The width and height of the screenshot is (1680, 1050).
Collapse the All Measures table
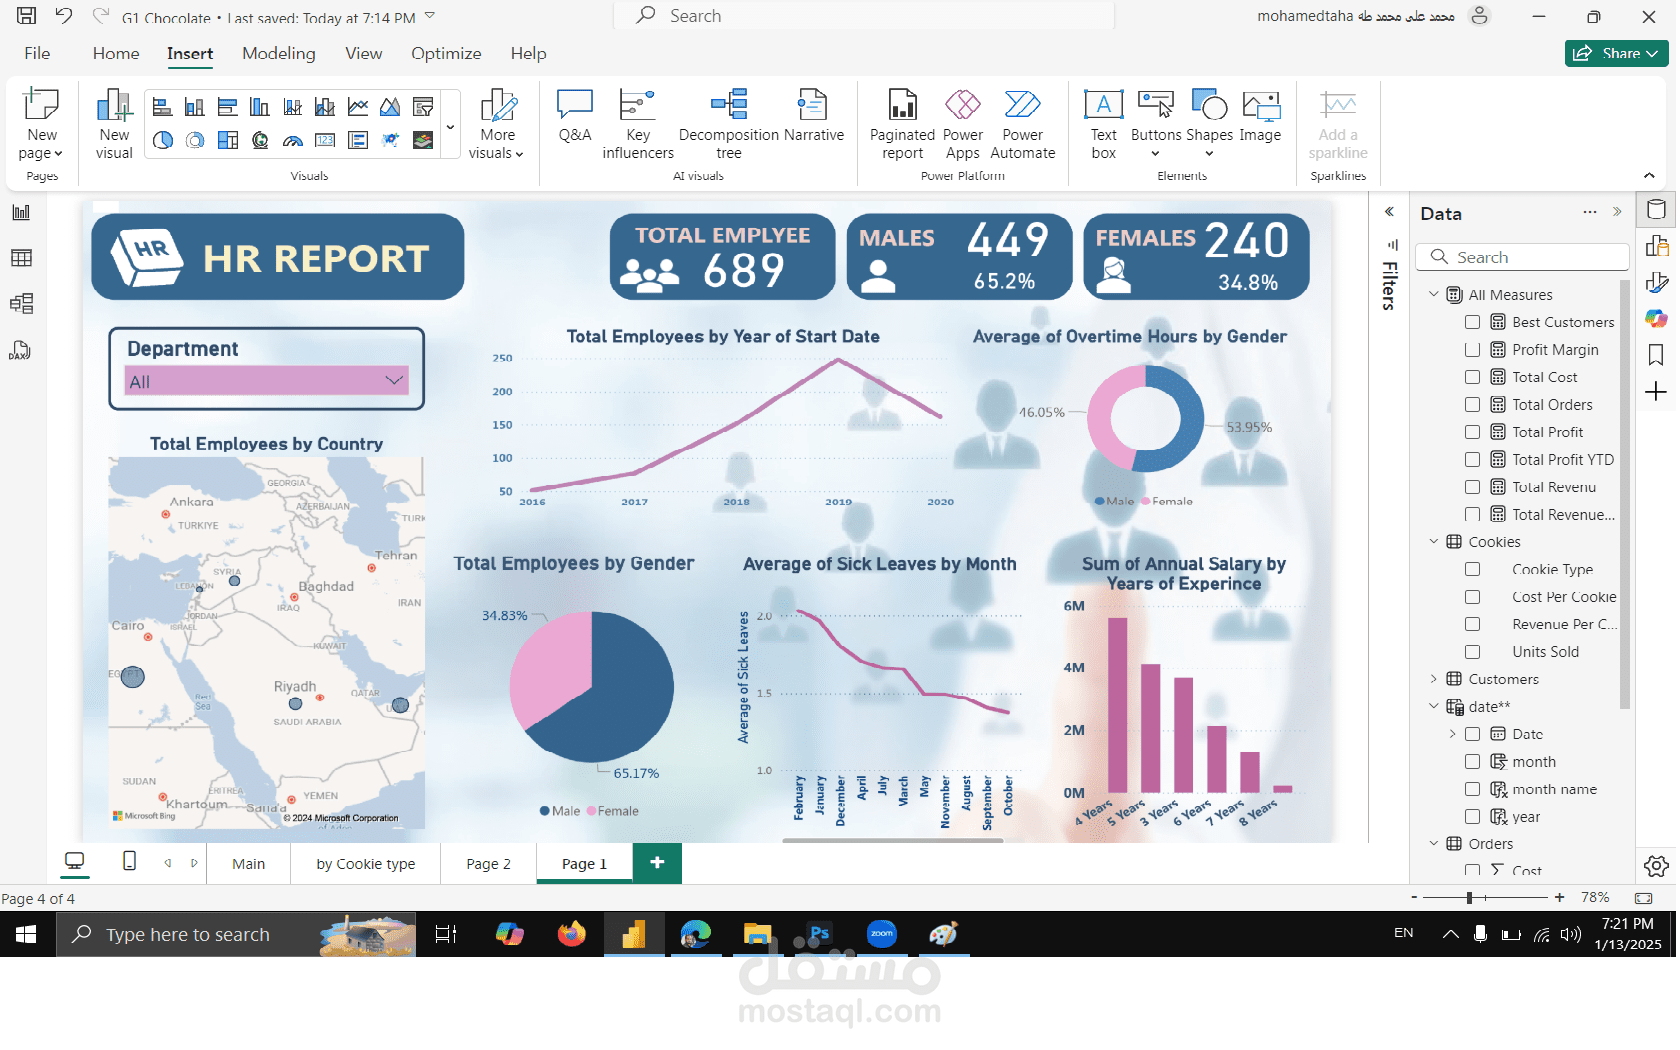coord(1433,294)
